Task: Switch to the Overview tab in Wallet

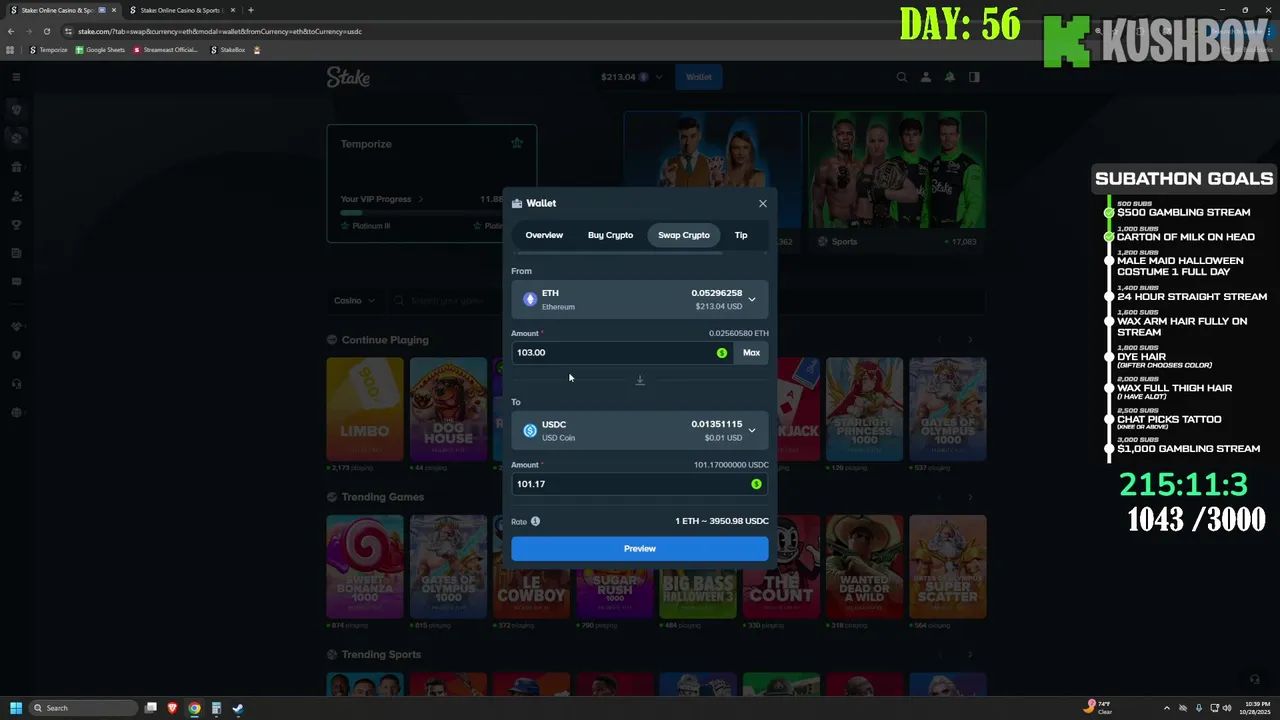Action: (544, 235)
